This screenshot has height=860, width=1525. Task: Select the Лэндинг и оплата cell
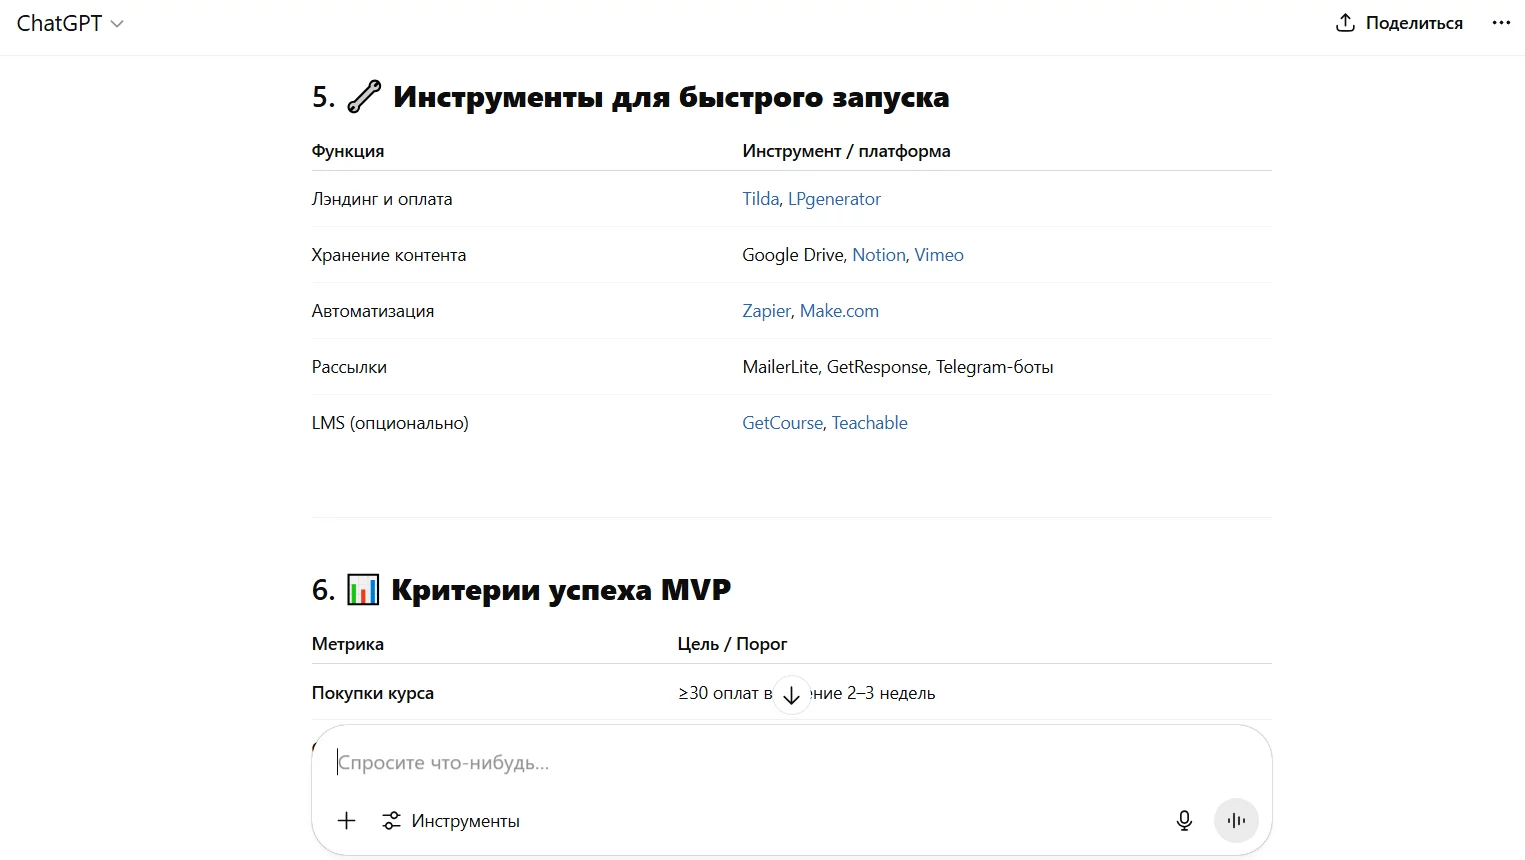click(x=382, y=199)
